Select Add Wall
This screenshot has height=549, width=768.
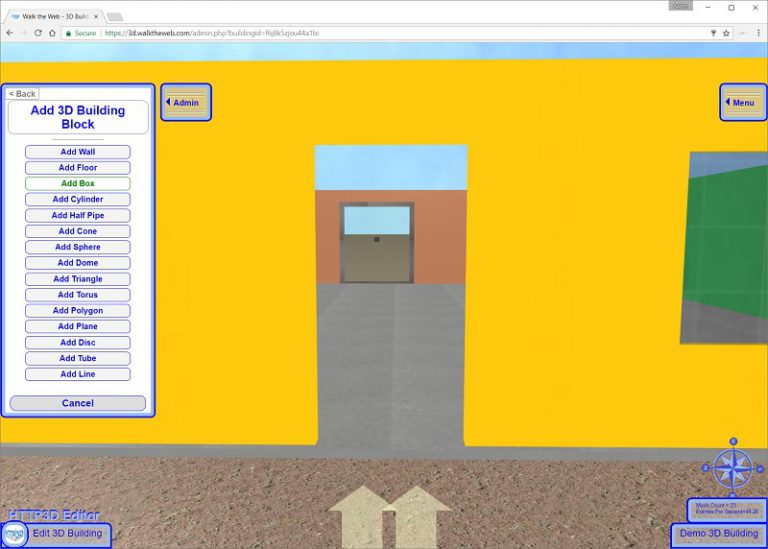(77, 152)
